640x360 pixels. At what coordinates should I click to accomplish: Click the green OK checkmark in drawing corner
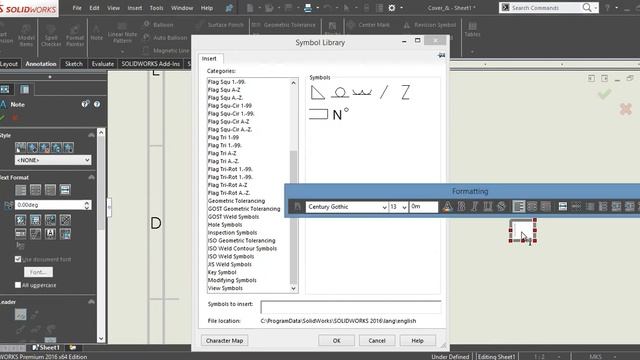tap(604, 93)
